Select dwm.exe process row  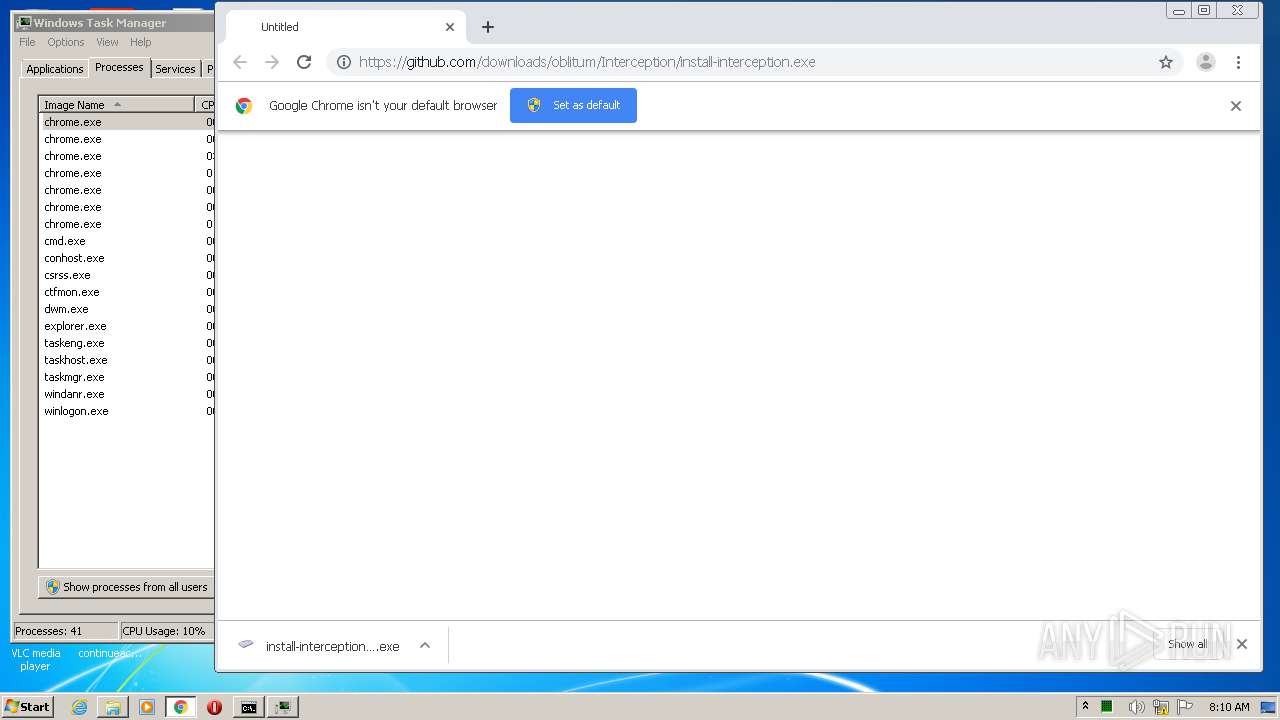pos(126,309)
